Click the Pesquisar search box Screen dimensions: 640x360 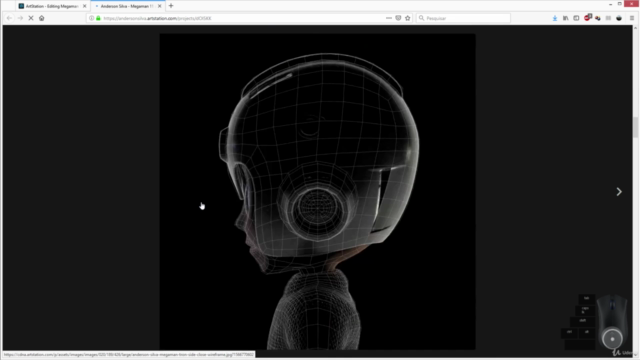point(463,18)
